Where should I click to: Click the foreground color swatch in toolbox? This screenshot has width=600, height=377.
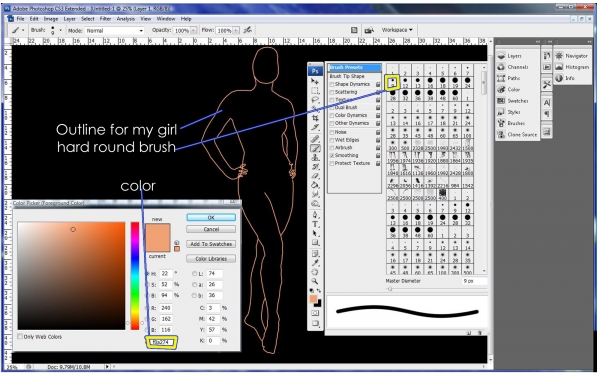pyautogui.click(x=313, y=299)
